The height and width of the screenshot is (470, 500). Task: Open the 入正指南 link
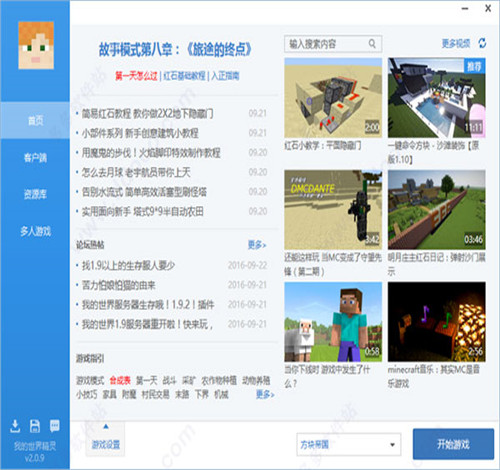tap(225, 76)
